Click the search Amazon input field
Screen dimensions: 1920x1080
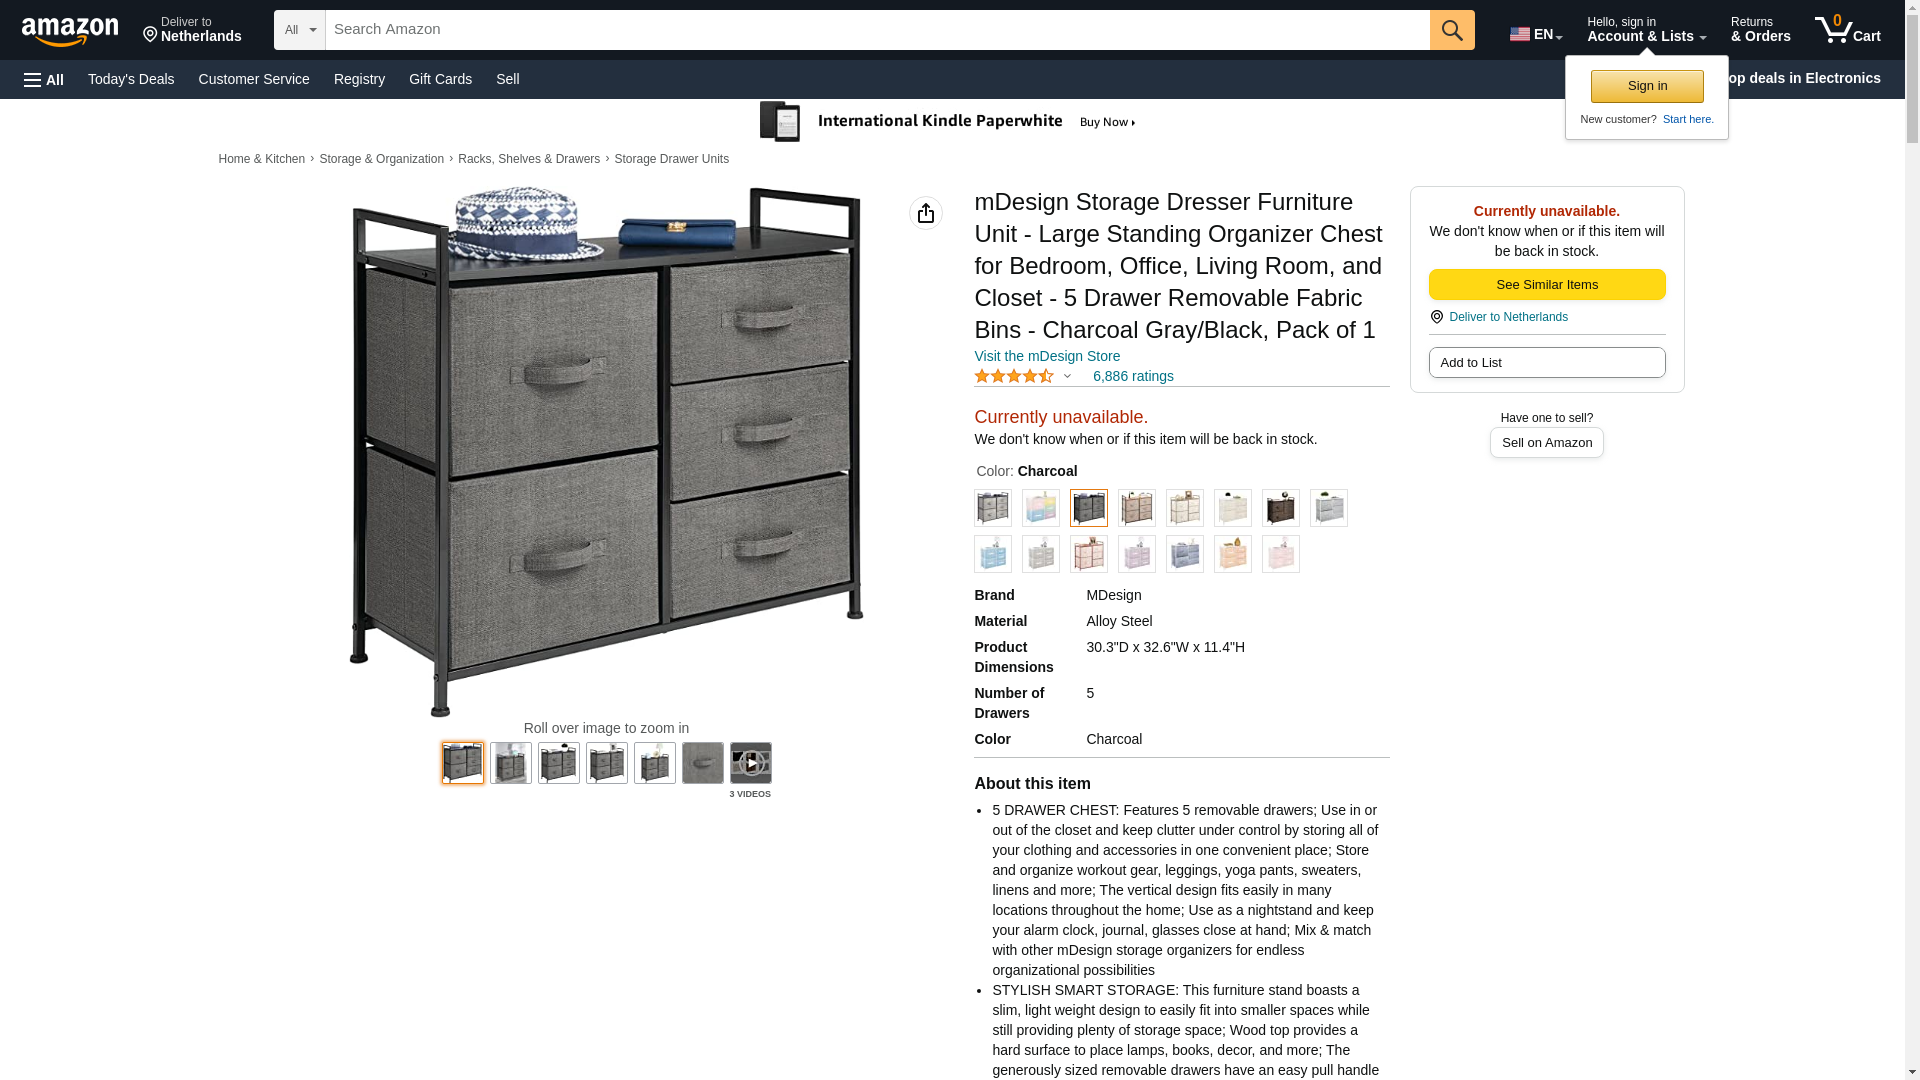(x=877, y=30)
